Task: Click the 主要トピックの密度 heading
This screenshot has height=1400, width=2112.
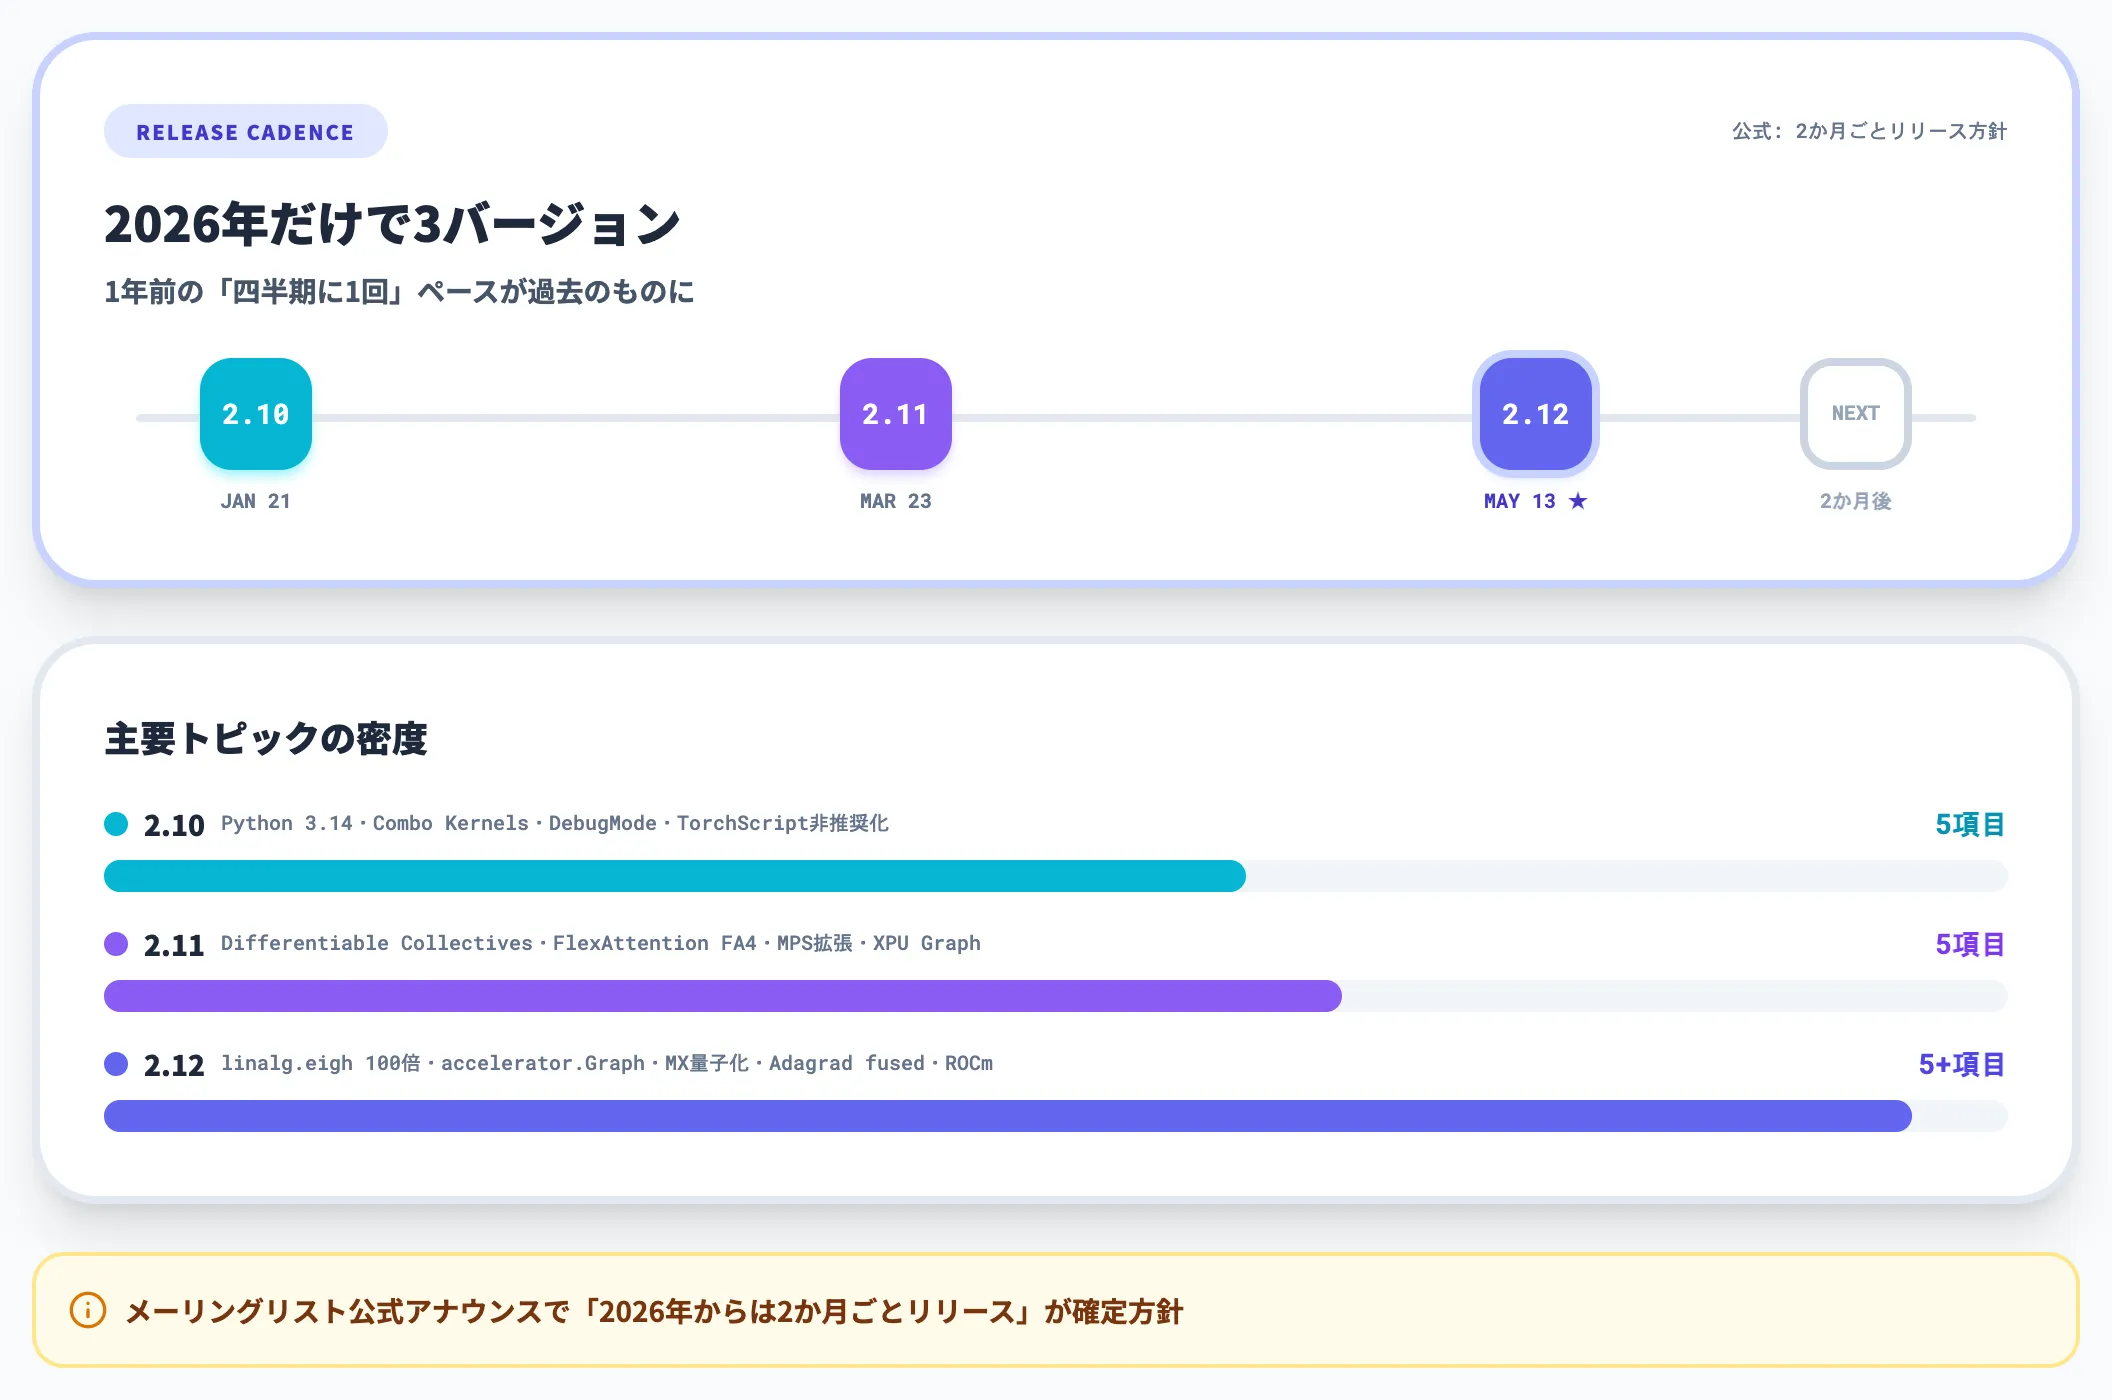Action: [x=266, y=739]
